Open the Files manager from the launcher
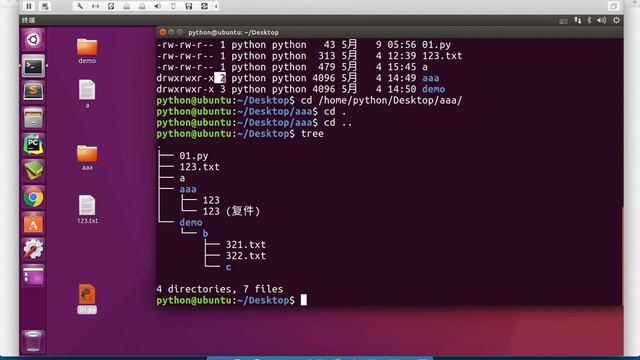 click(x=33, y=118)
